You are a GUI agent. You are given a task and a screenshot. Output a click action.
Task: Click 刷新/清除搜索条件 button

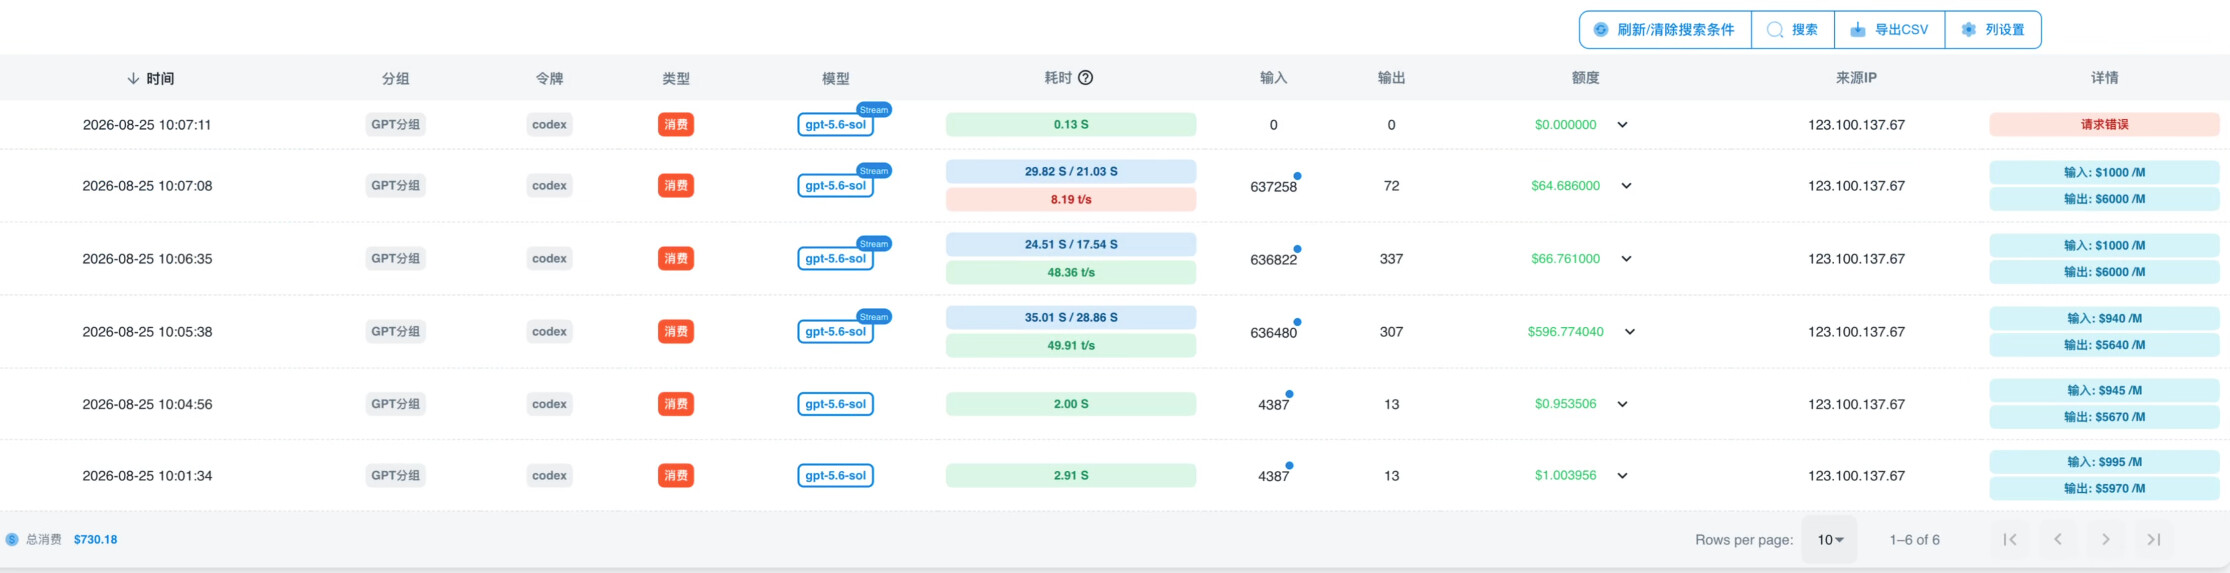click(x=1665, y=30)
